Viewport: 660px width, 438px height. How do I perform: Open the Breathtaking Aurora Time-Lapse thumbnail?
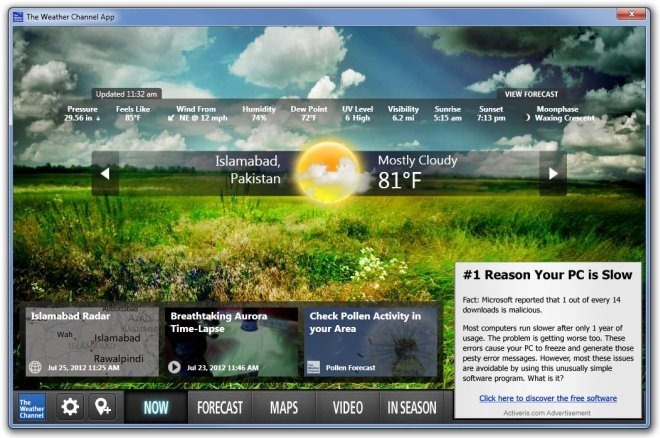point(232,342)
